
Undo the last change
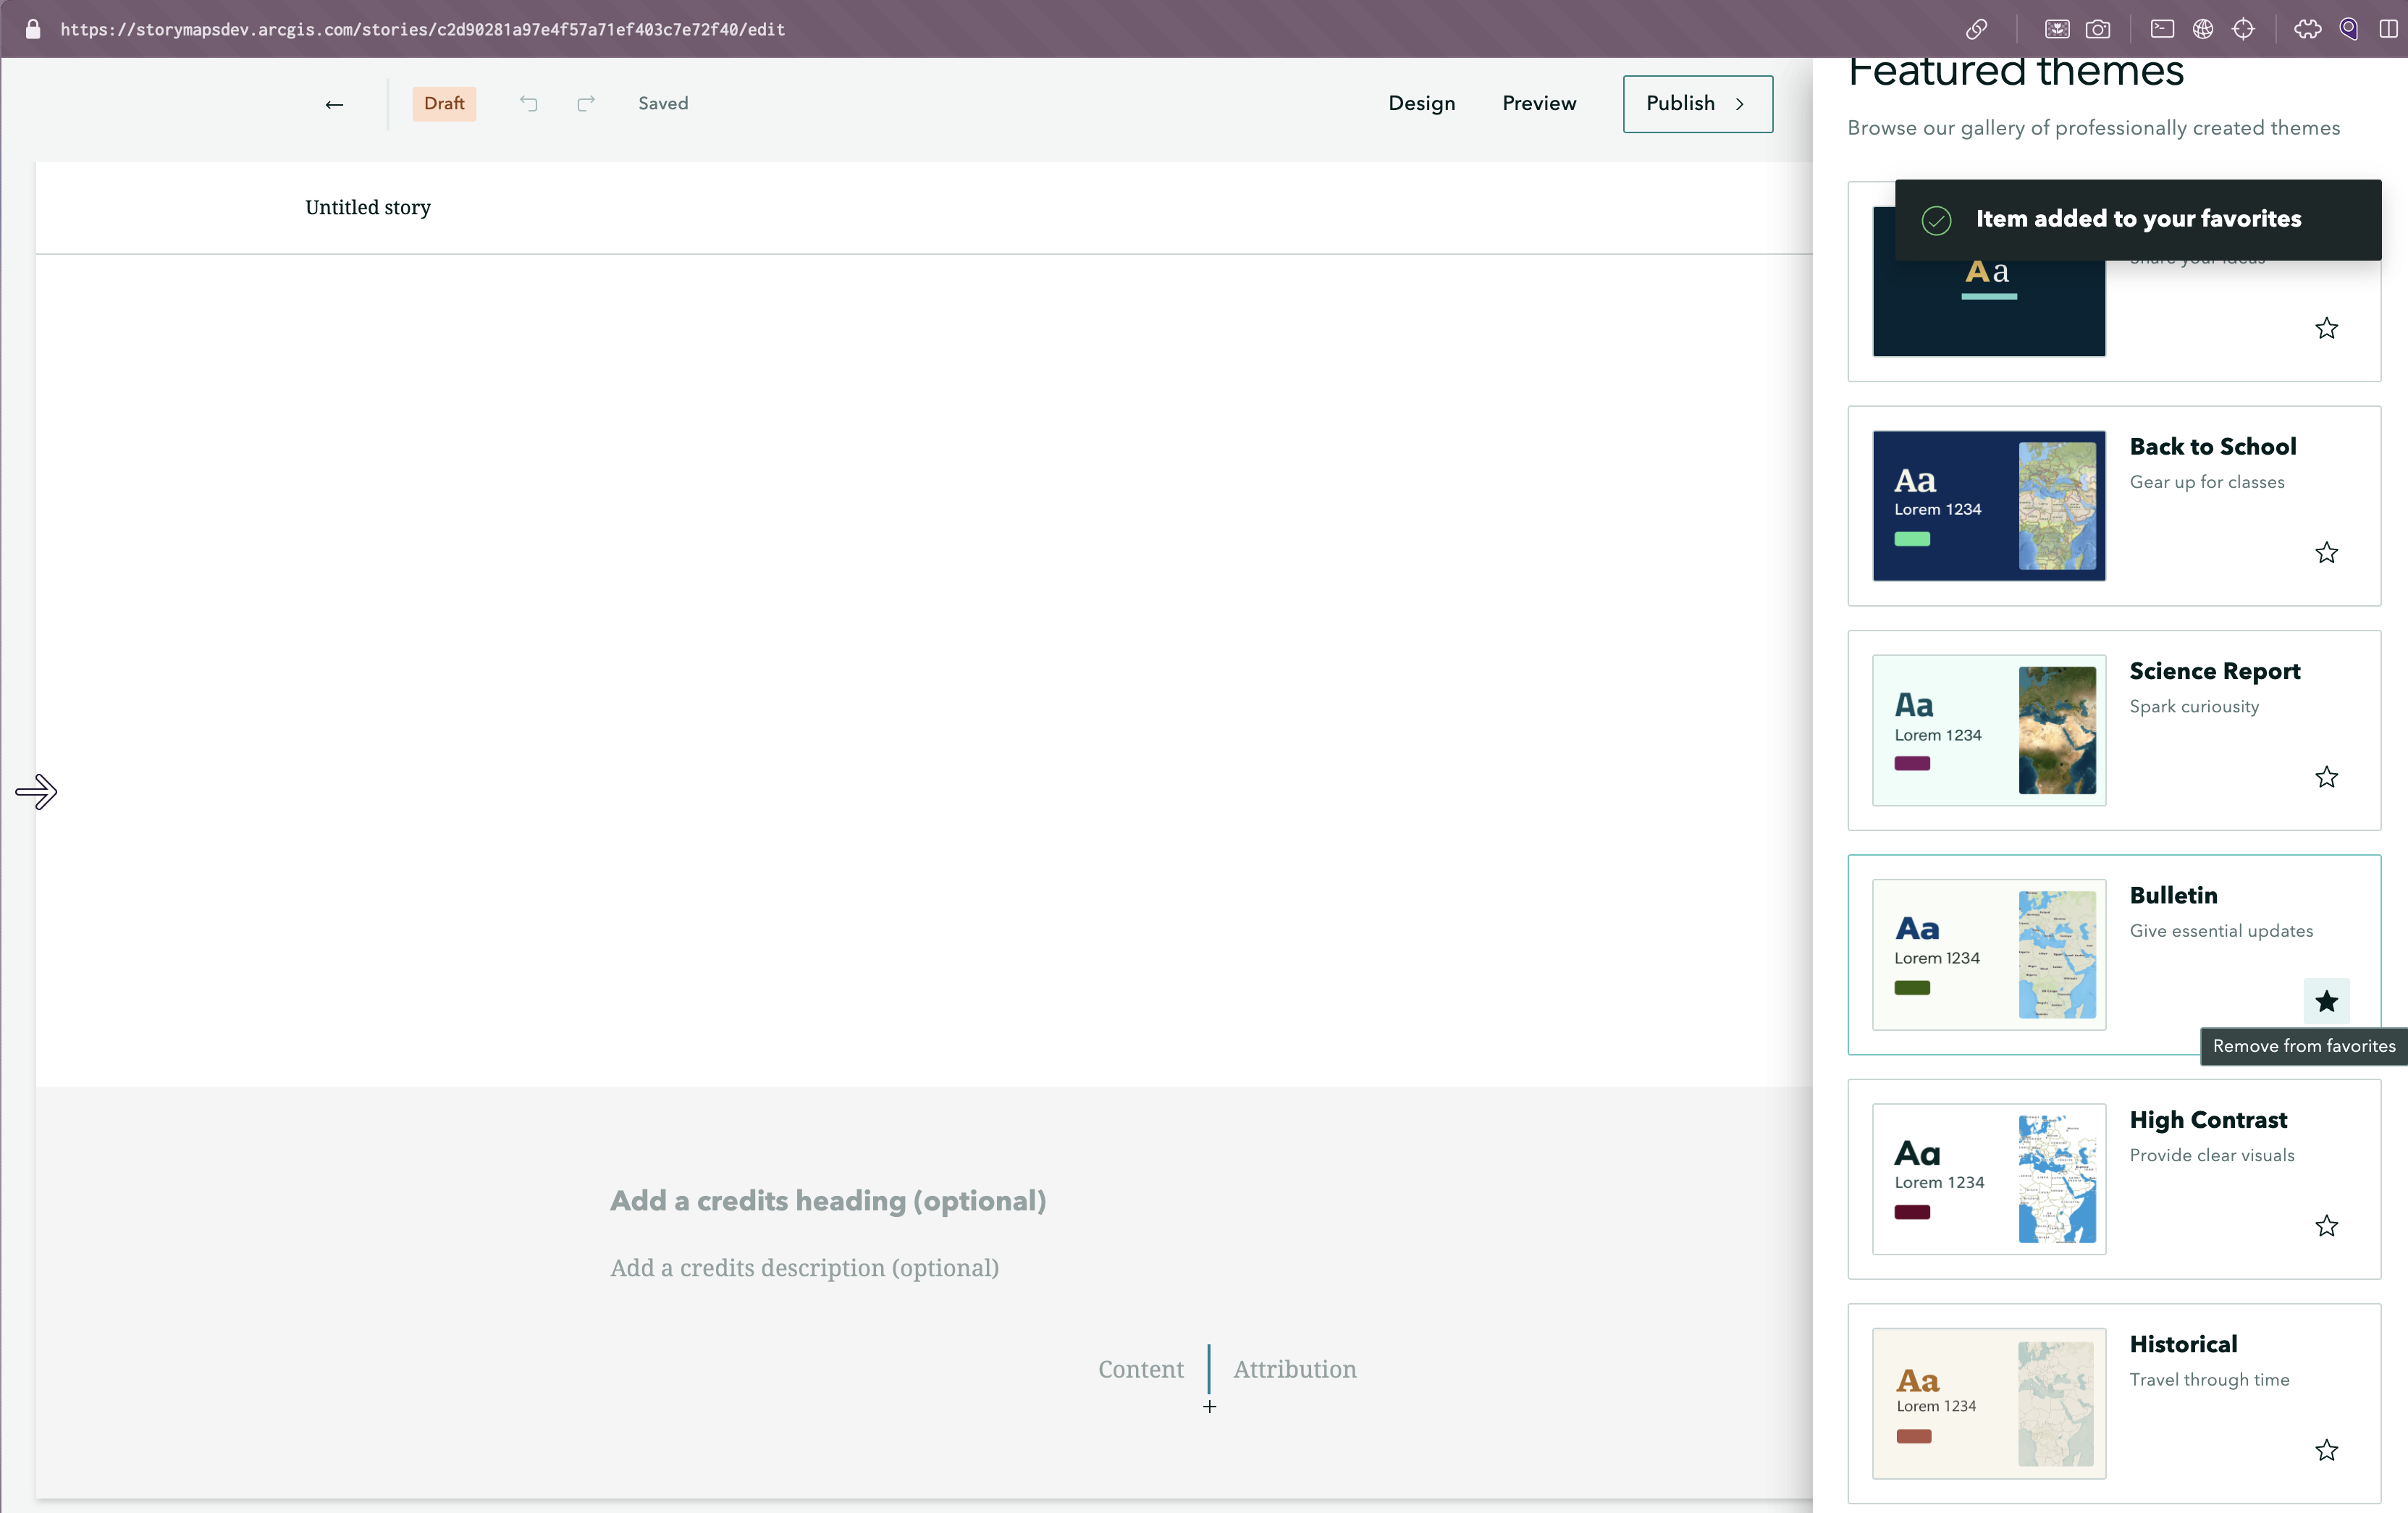[528, 103]
